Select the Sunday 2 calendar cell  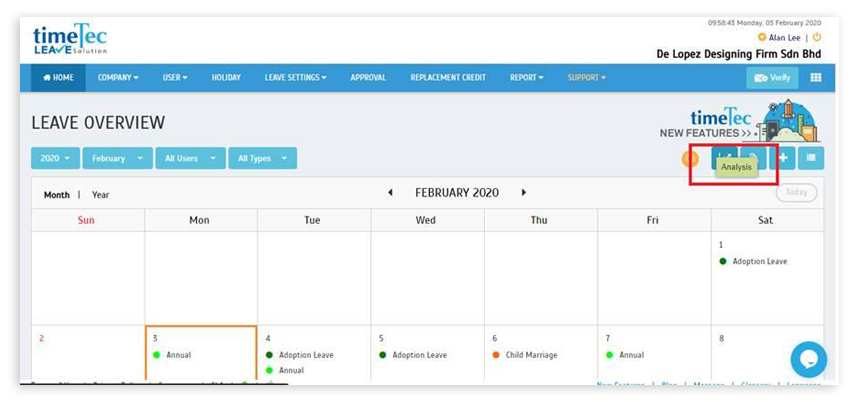88,353
